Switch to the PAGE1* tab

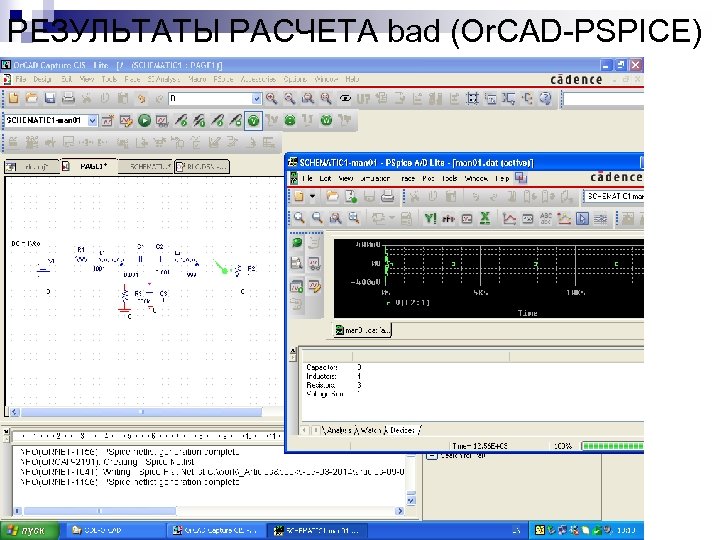pyautogui.click(x=89, y=166)
